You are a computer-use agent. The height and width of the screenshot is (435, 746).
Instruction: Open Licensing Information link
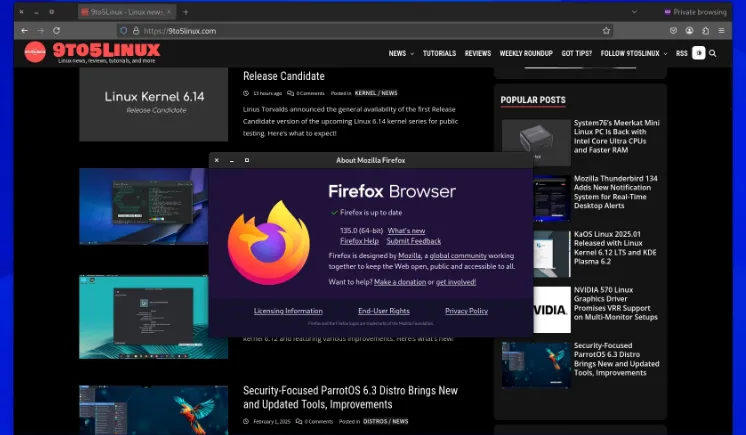pos(288,311)
